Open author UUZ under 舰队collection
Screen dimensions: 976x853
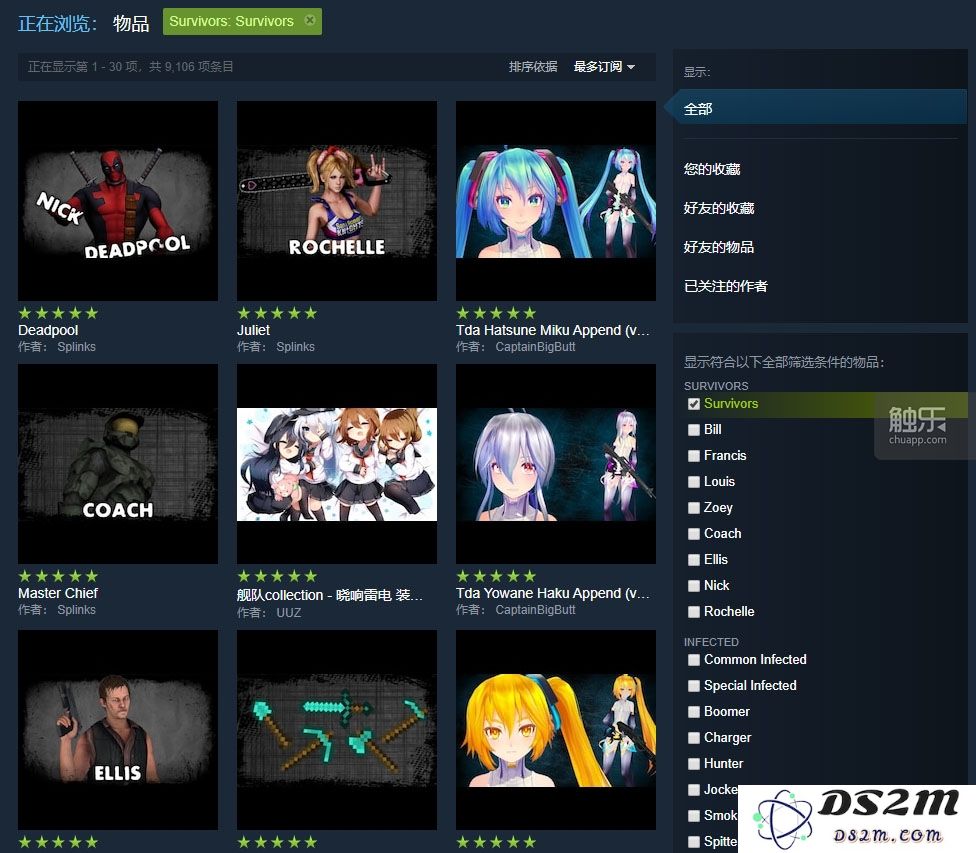[289, 613]
